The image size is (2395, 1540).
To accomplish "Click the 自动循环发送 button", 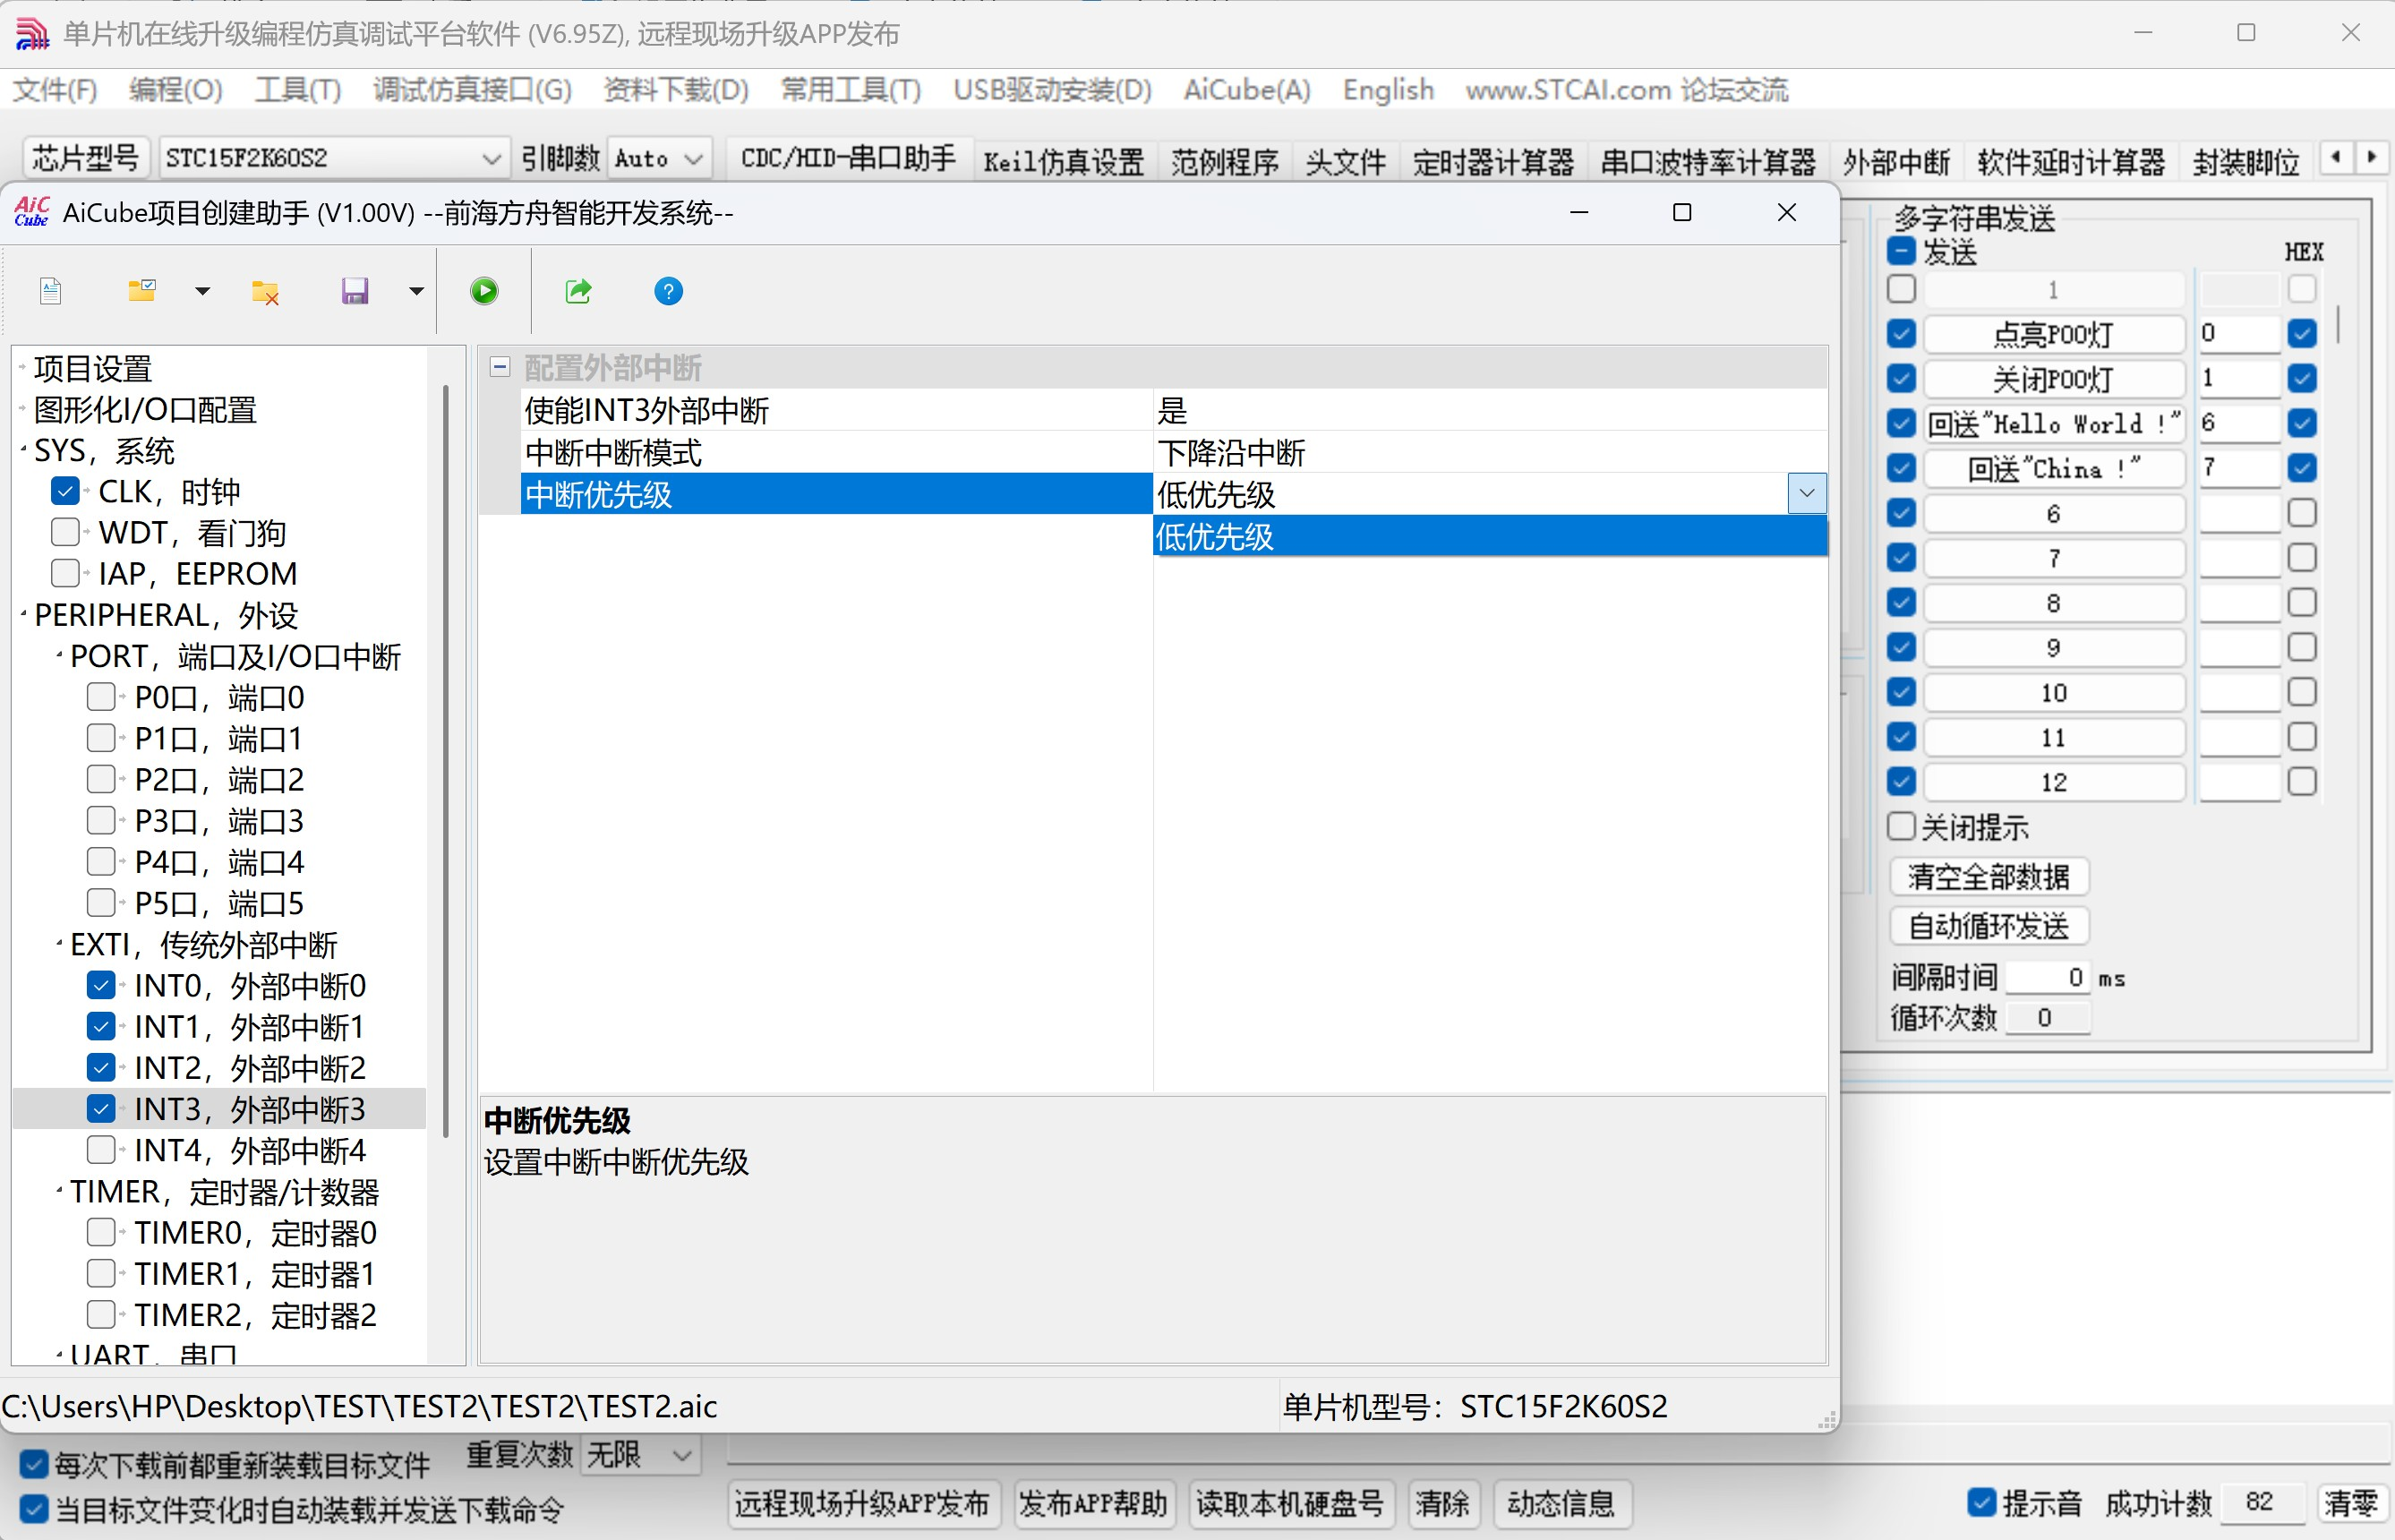I will [x=1988, y=926].
